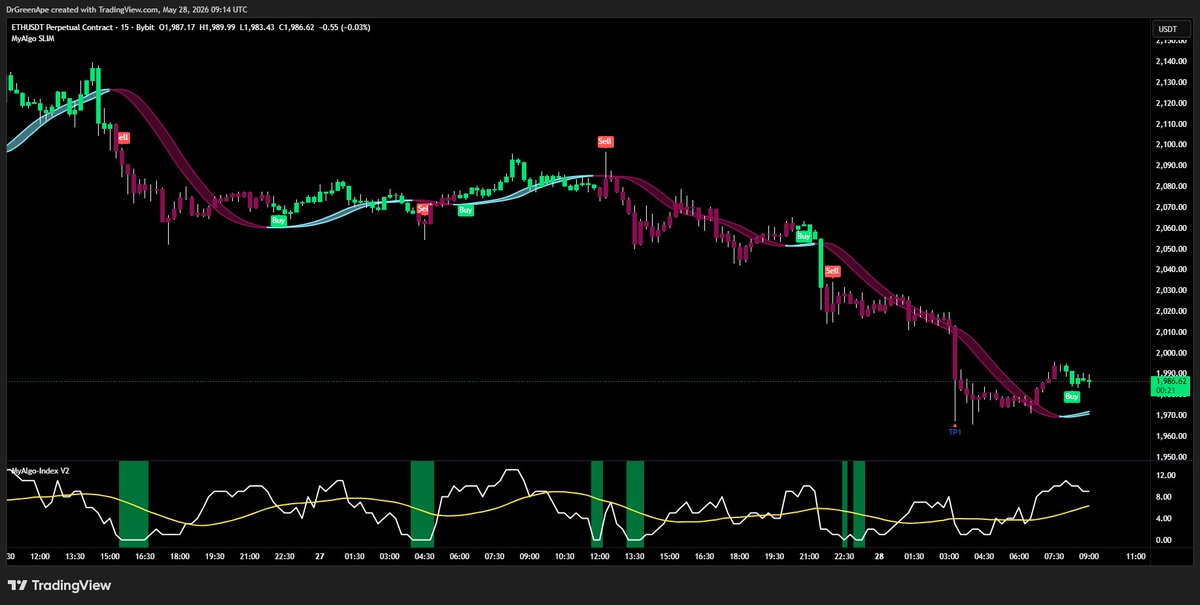This screenshot has width=1200, height=605.
Task: Click the USDT currency button on price scale
Action: point(1168,30)
